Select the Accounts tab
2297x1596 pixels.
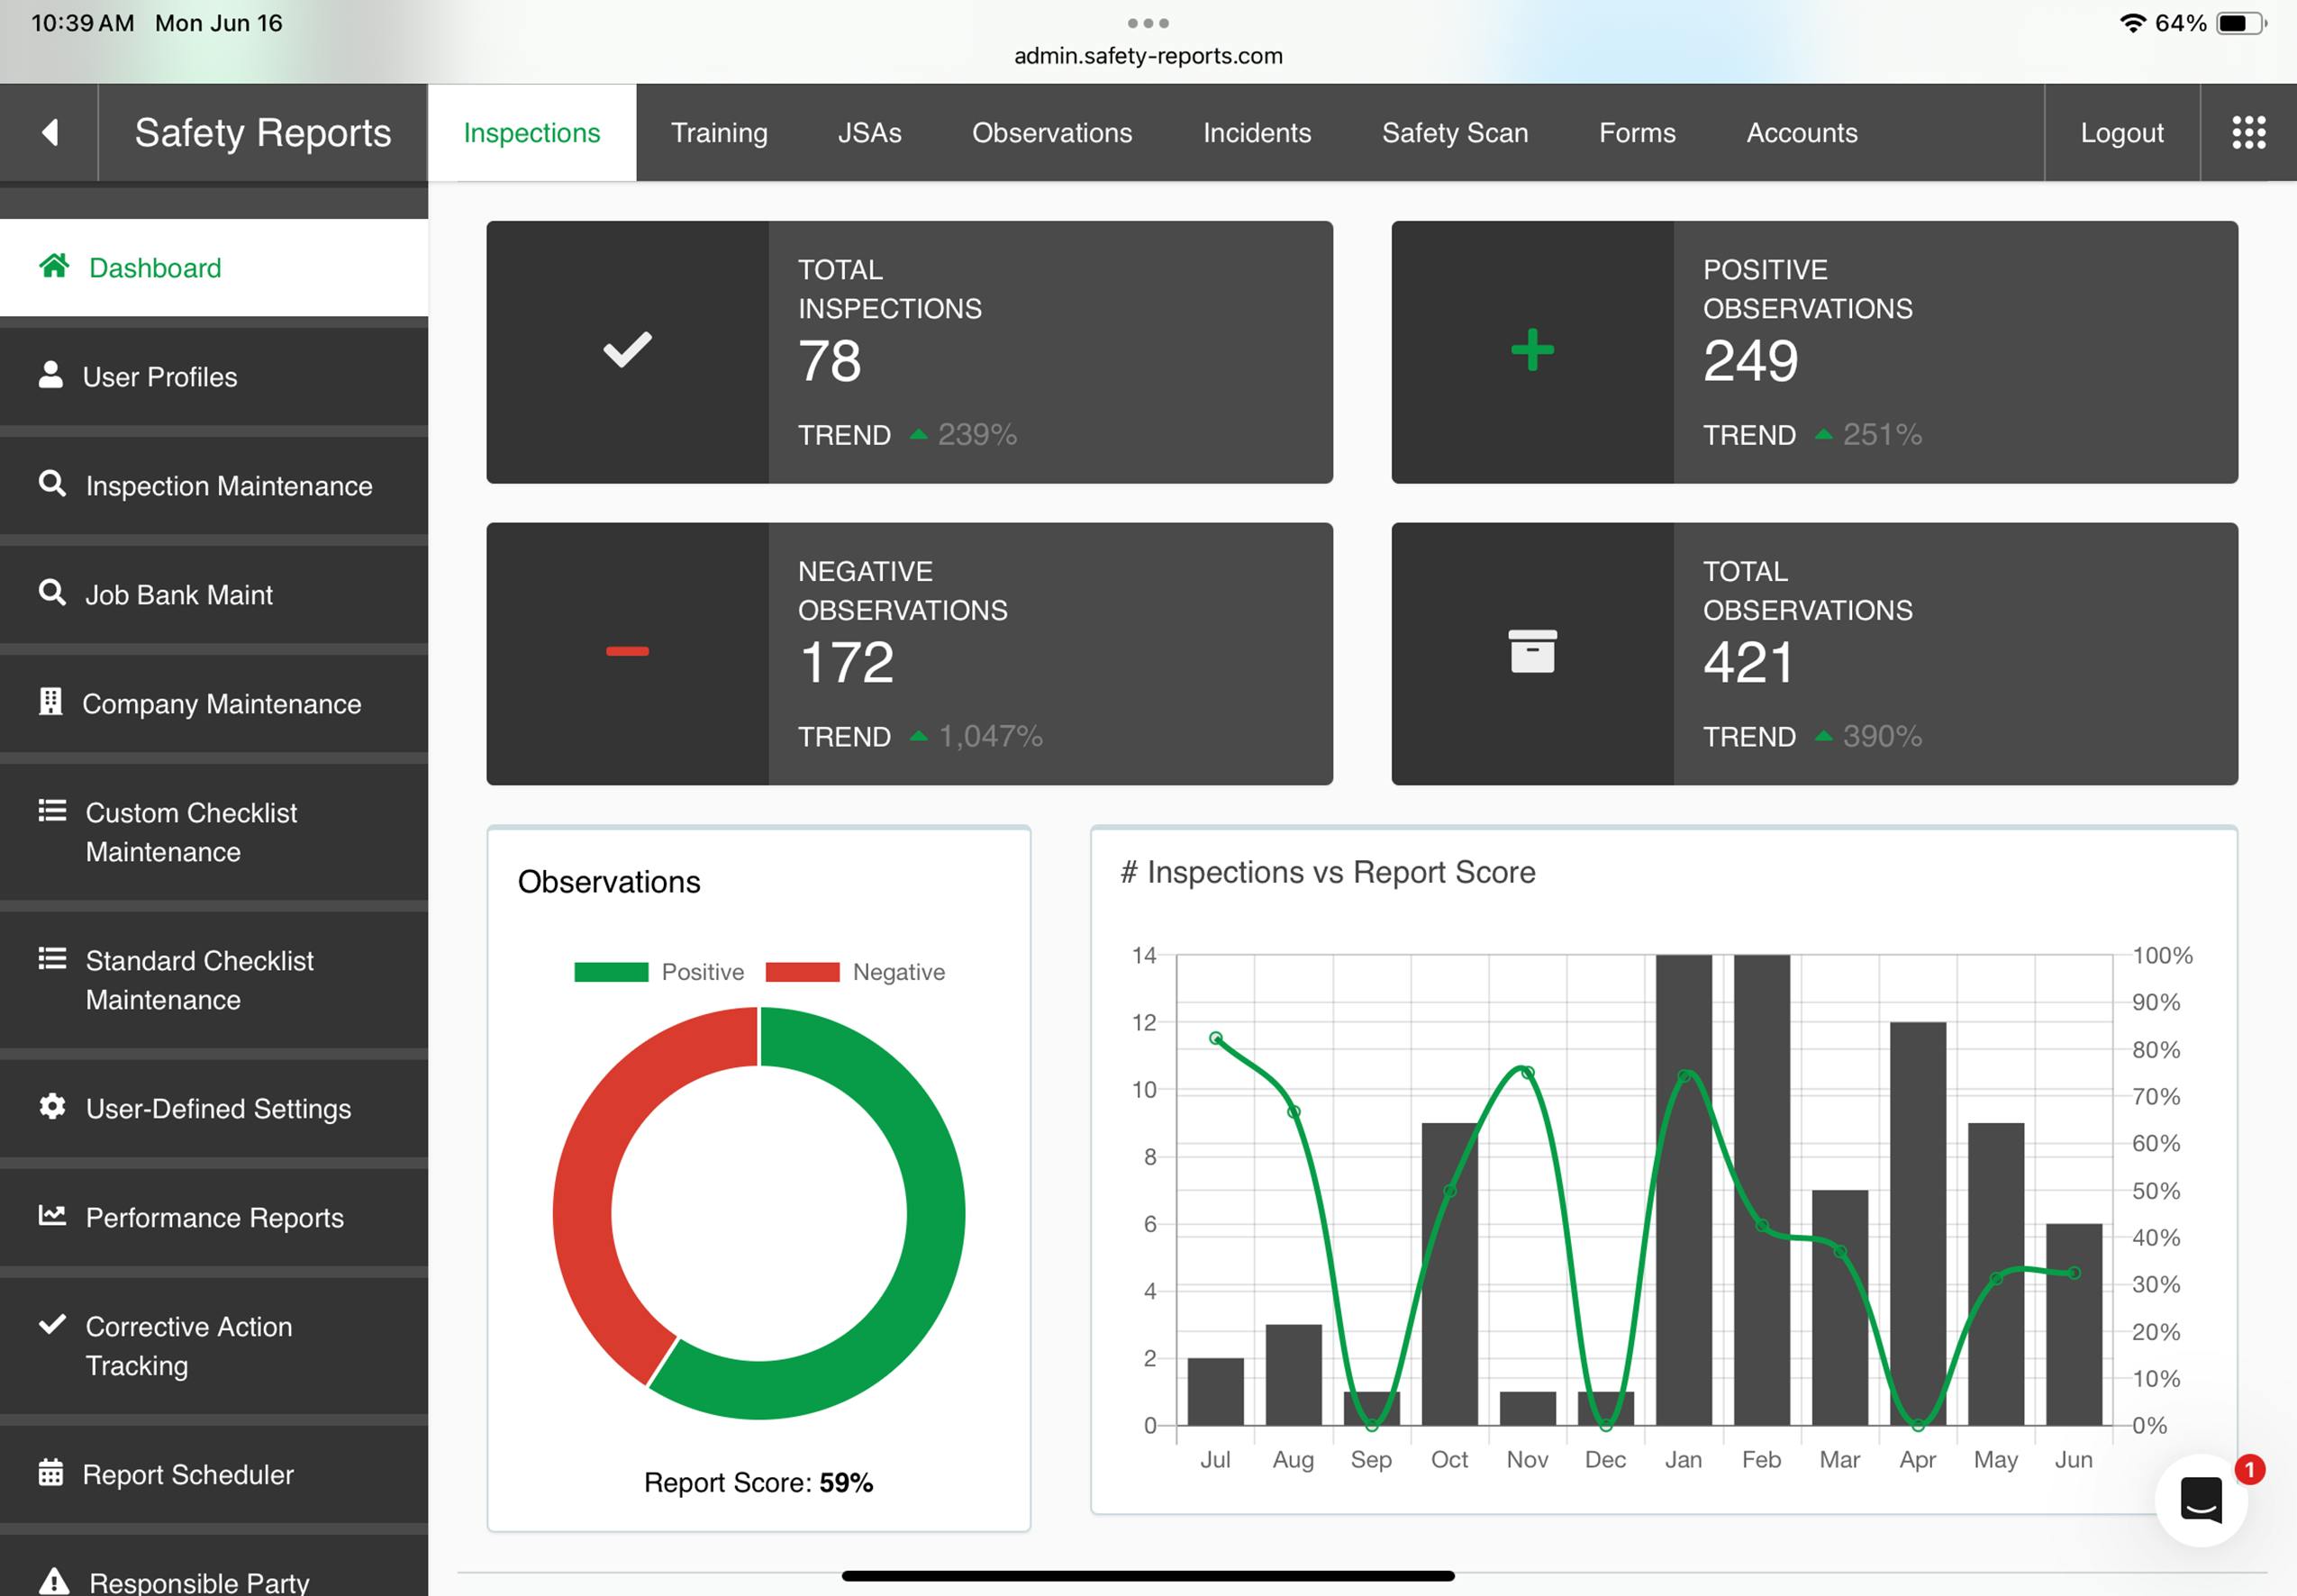pos(1801,131)
